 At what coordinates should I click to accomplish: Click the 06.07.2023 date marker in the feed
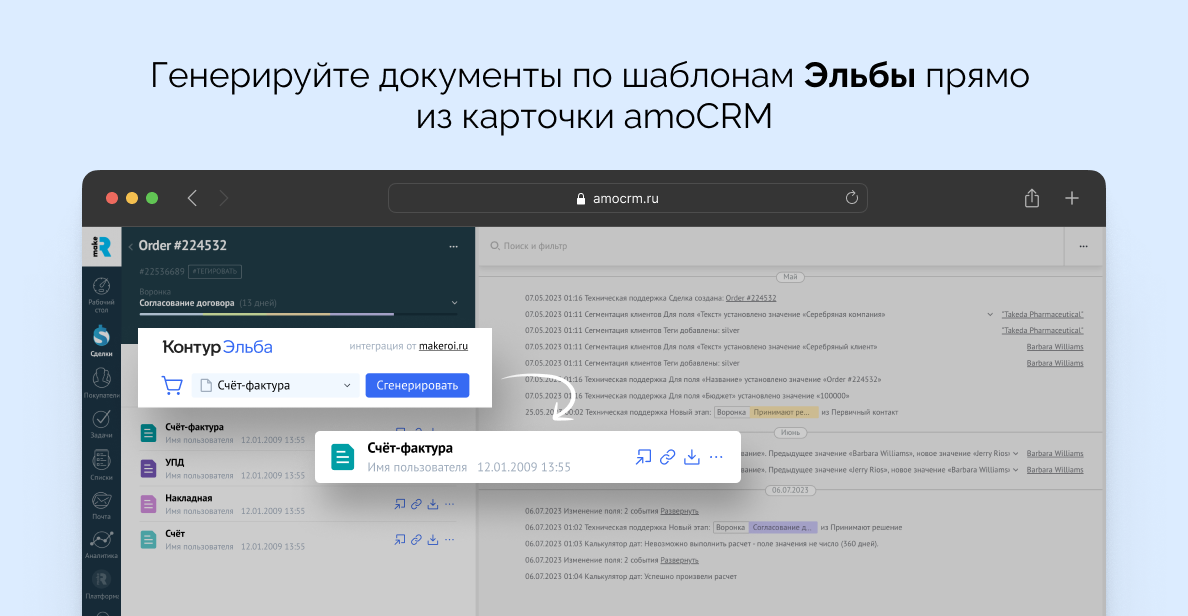[x=790, y=490]
